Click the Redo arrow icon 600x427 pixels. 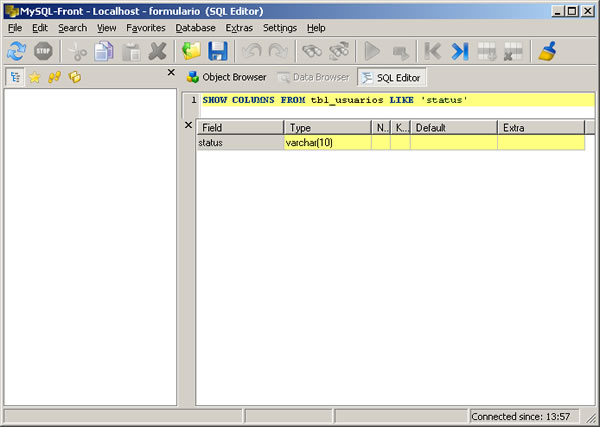[x=278, y=51]
